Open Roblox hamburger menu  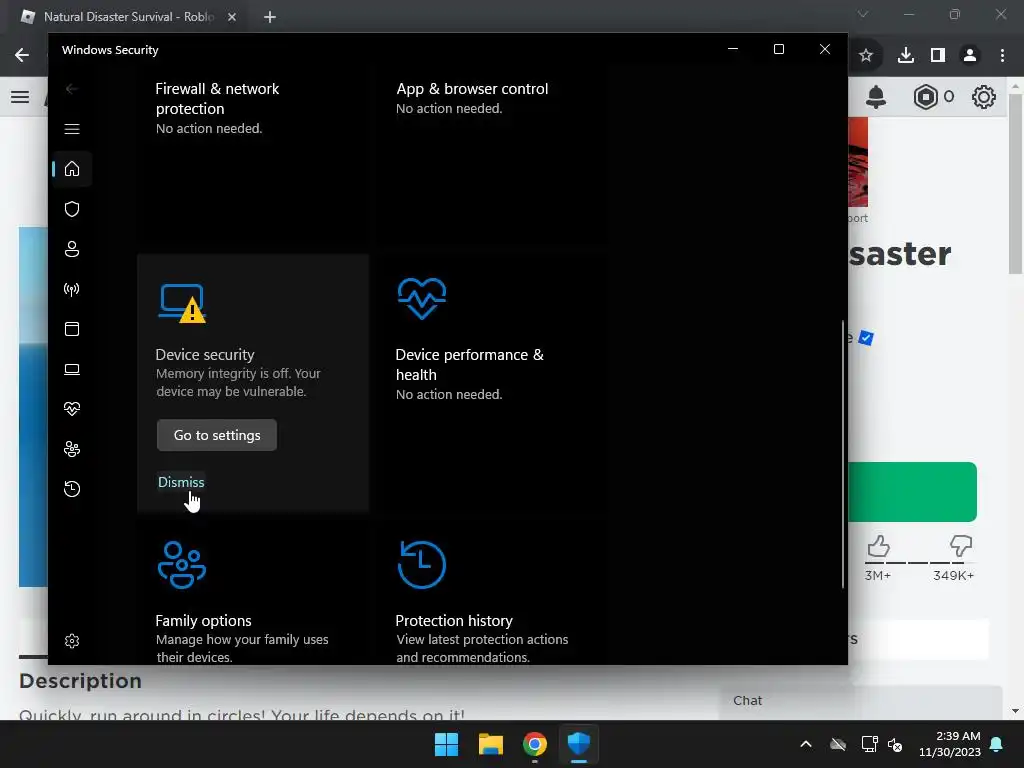[20, 97]
